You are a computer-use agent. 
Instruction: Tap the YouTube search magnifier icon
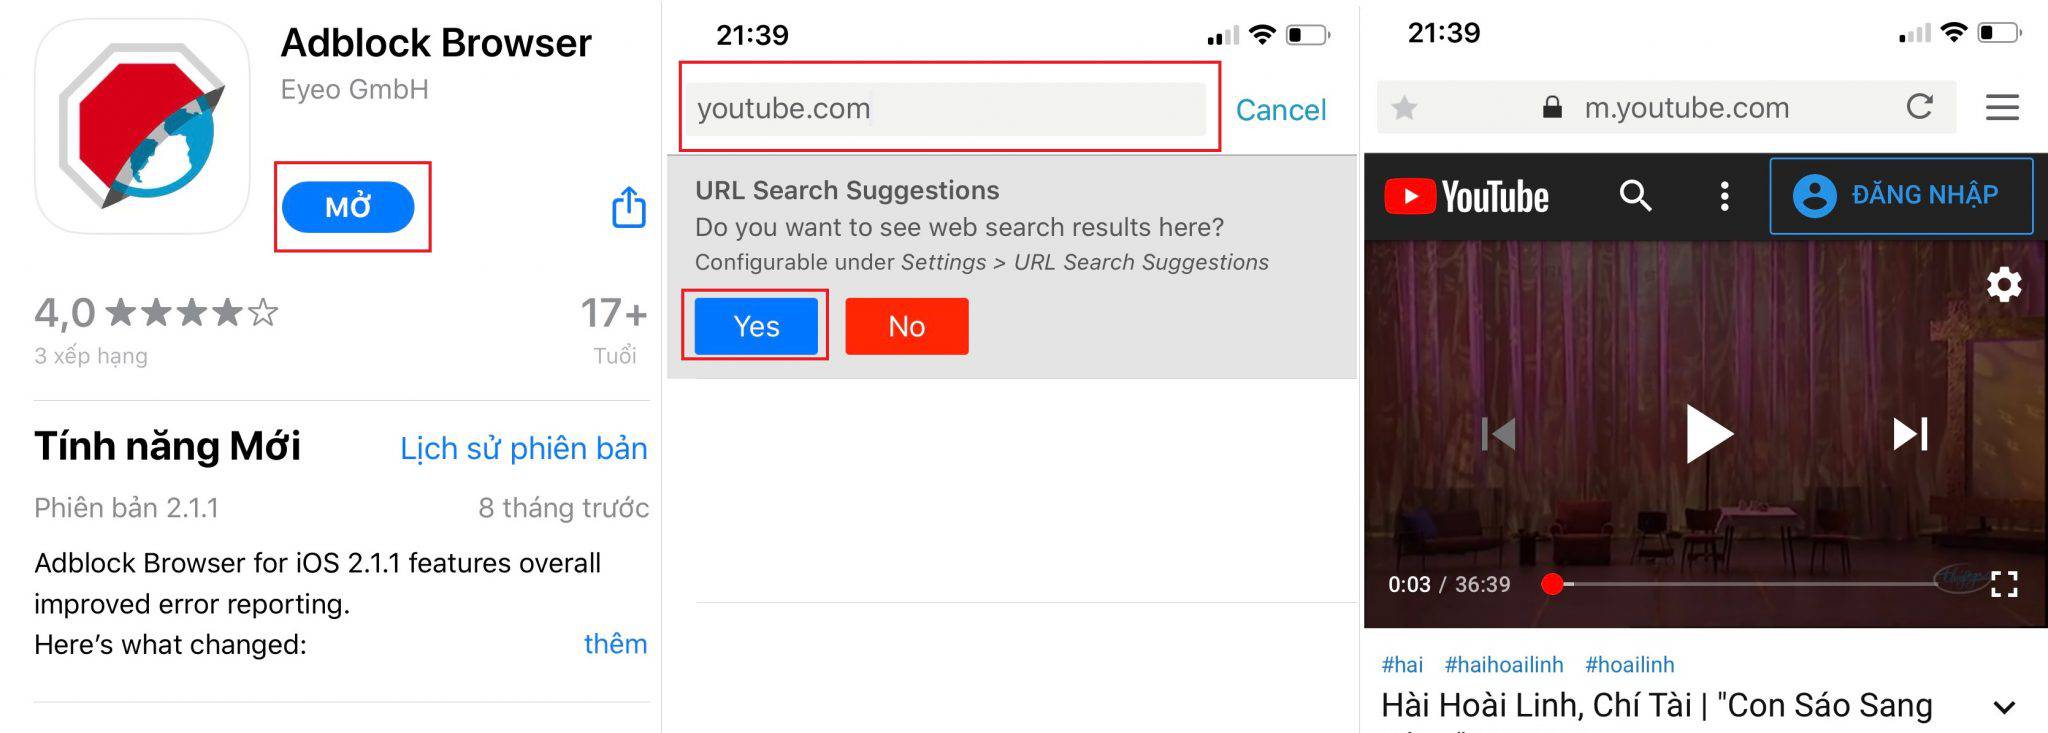point(1635,195)
